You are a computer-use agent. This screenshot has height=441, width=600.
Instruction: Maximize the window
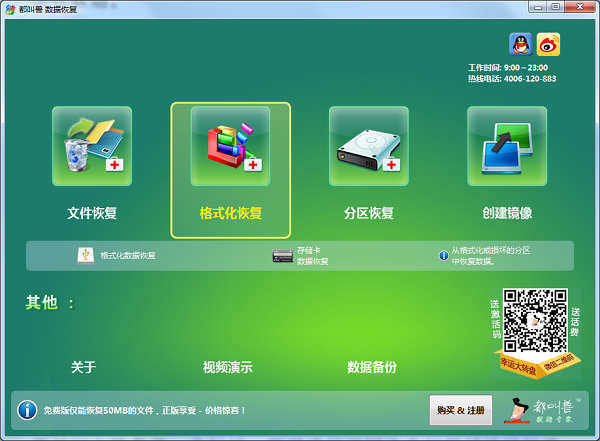555,7
